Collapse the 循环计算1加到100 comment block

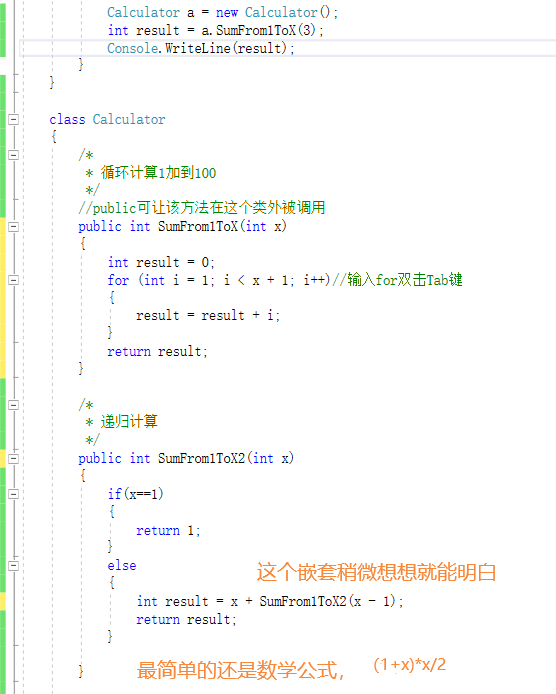(14, 155)
